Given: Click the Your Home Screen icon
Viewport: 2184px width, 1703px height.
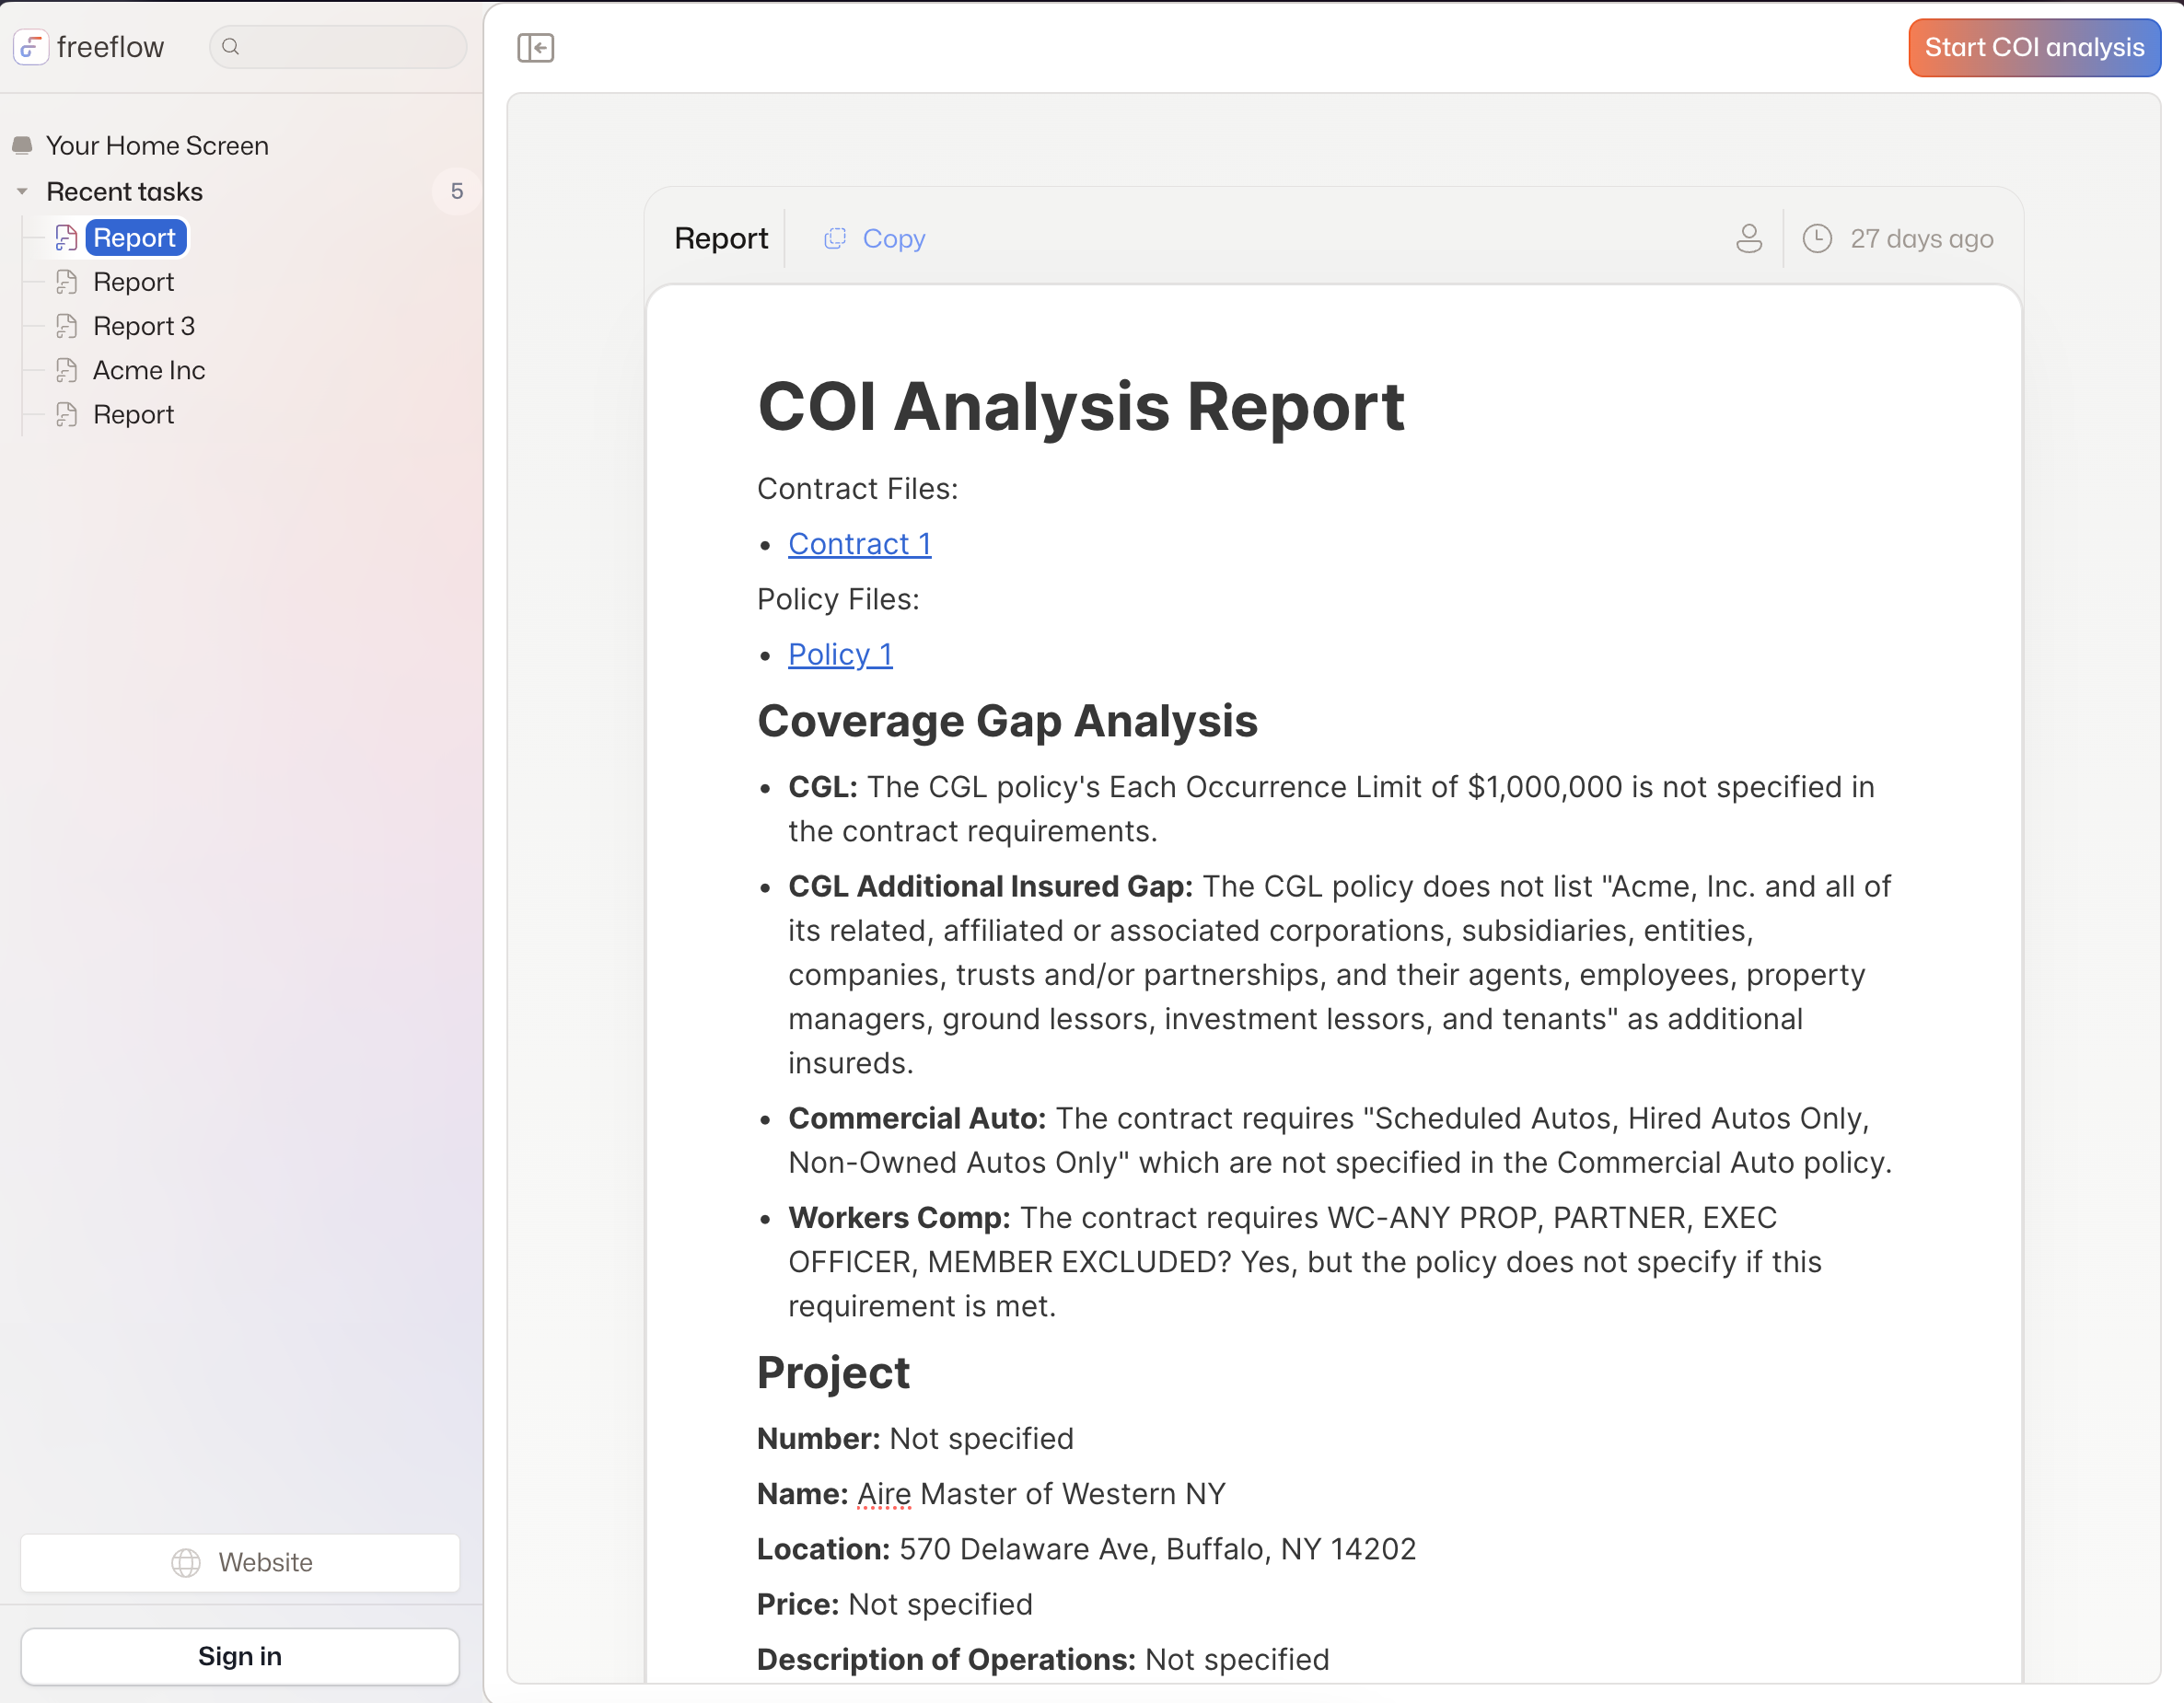Looking at the screenshot, I should [x=22, y=146].
